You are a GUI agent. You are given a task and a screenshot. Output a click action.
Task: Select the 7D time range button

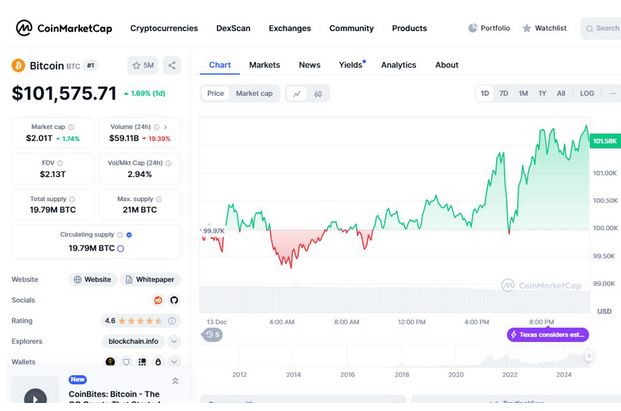504,93
